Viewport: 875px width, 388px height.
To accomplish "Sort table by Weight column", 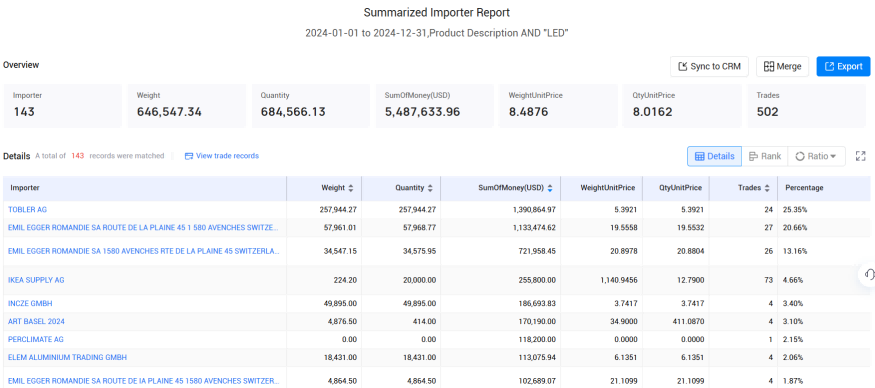I will (350, 188).
